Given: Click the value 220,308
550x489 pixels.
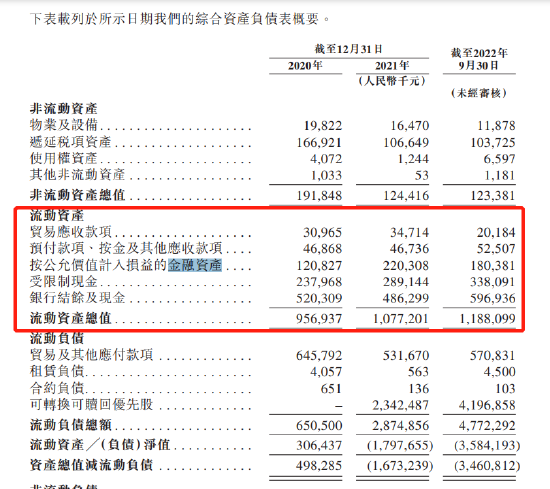Looking at the screenshot, I should (x=406, y=266).
